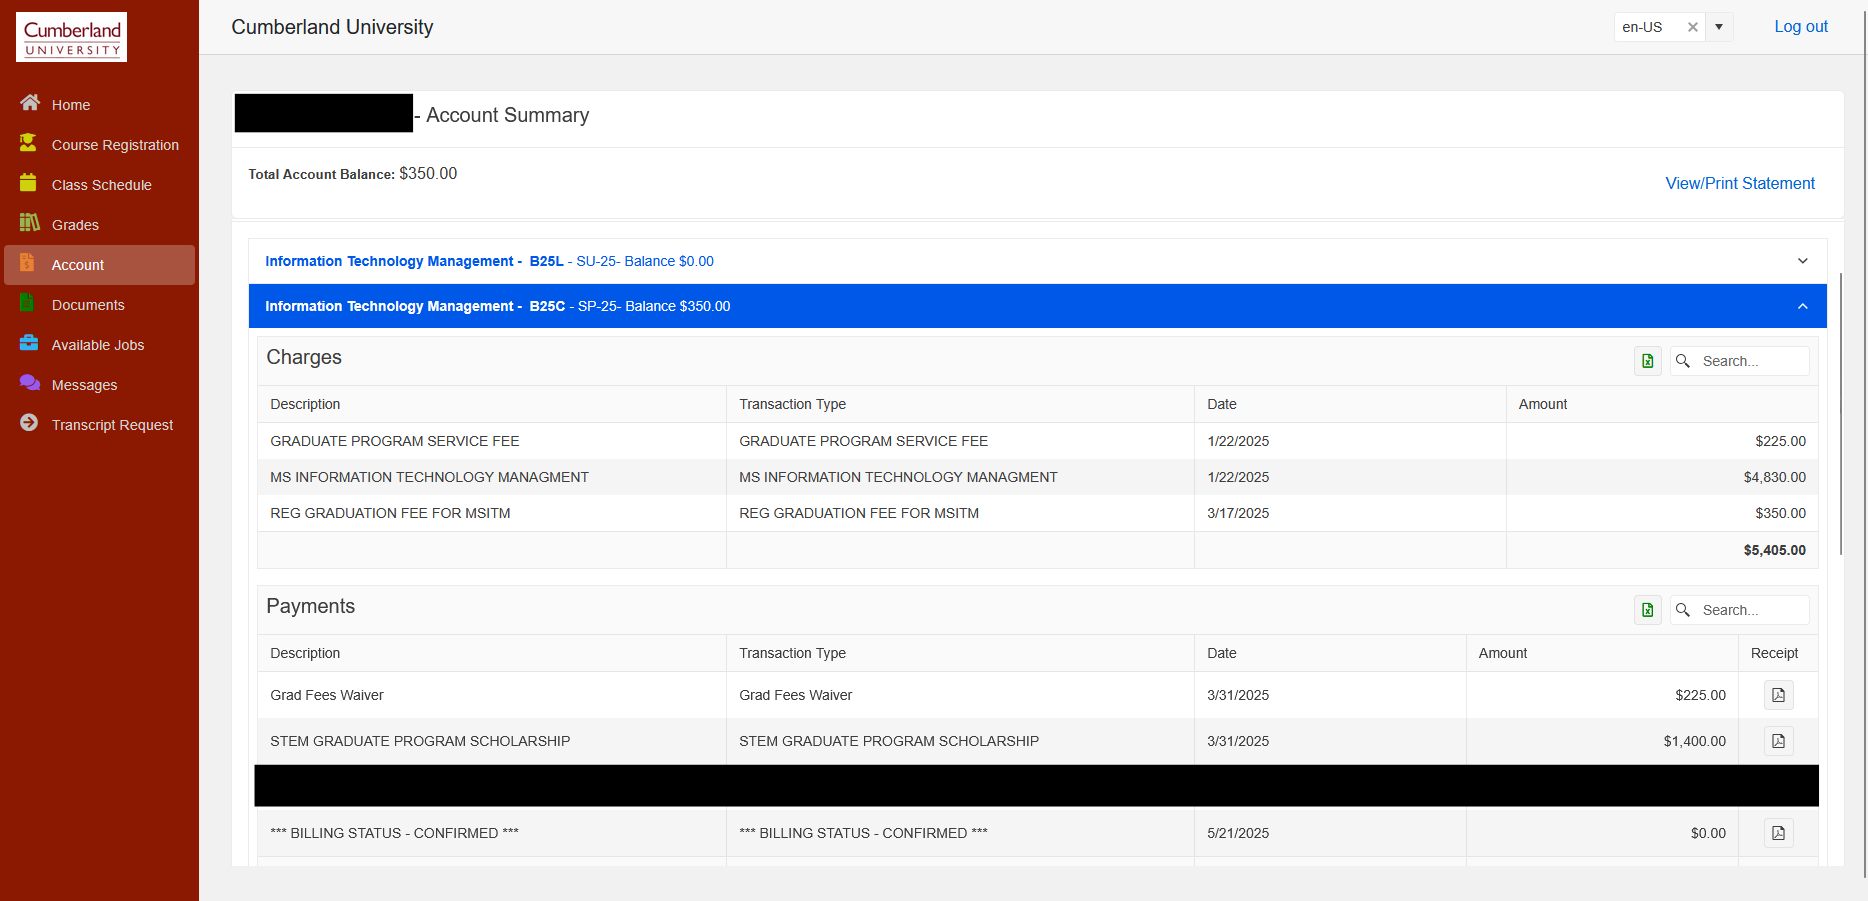The width and height of the screenshot is (1868, 901).
Task: Click the Class Schedule calendar icon
Action: click(x=29, y=183)
